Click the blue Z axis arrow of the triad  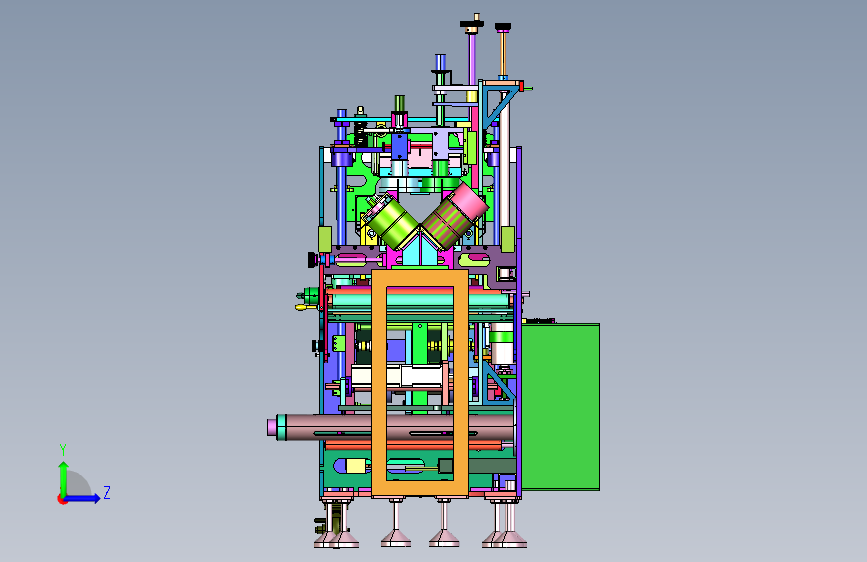(x=83, y=498)
